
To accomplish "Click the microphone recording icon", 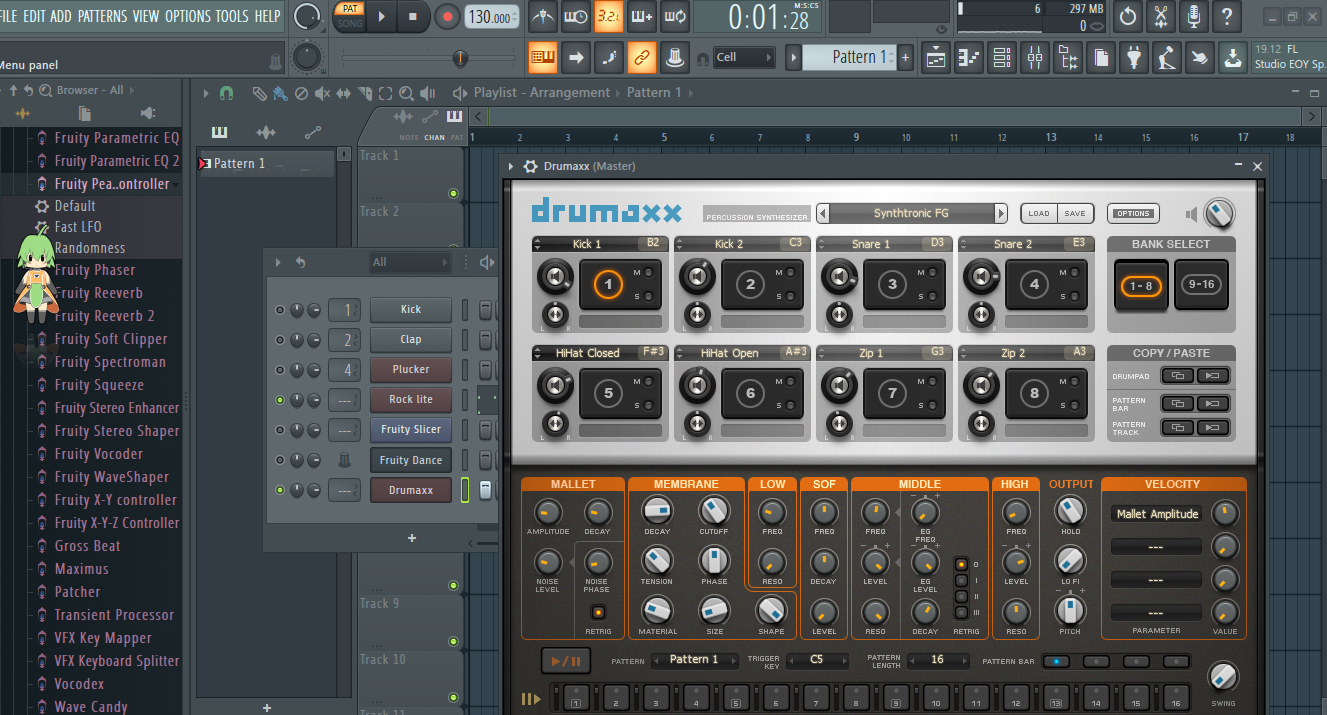I will (x=1193, y=17).
